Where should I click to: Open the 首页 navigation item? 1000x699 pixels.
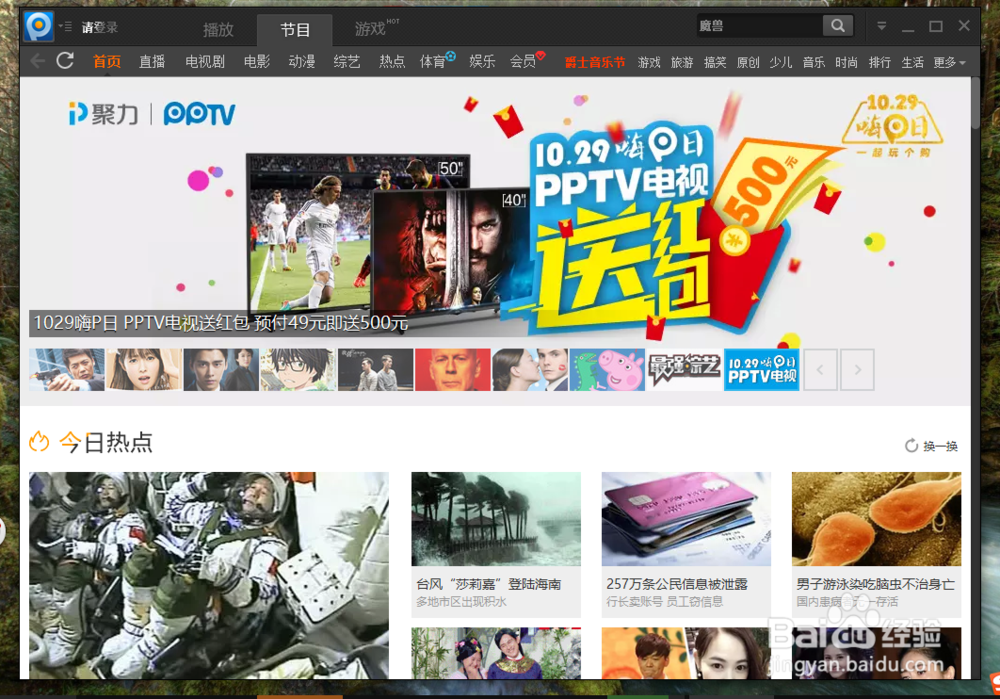coord(107,62)
